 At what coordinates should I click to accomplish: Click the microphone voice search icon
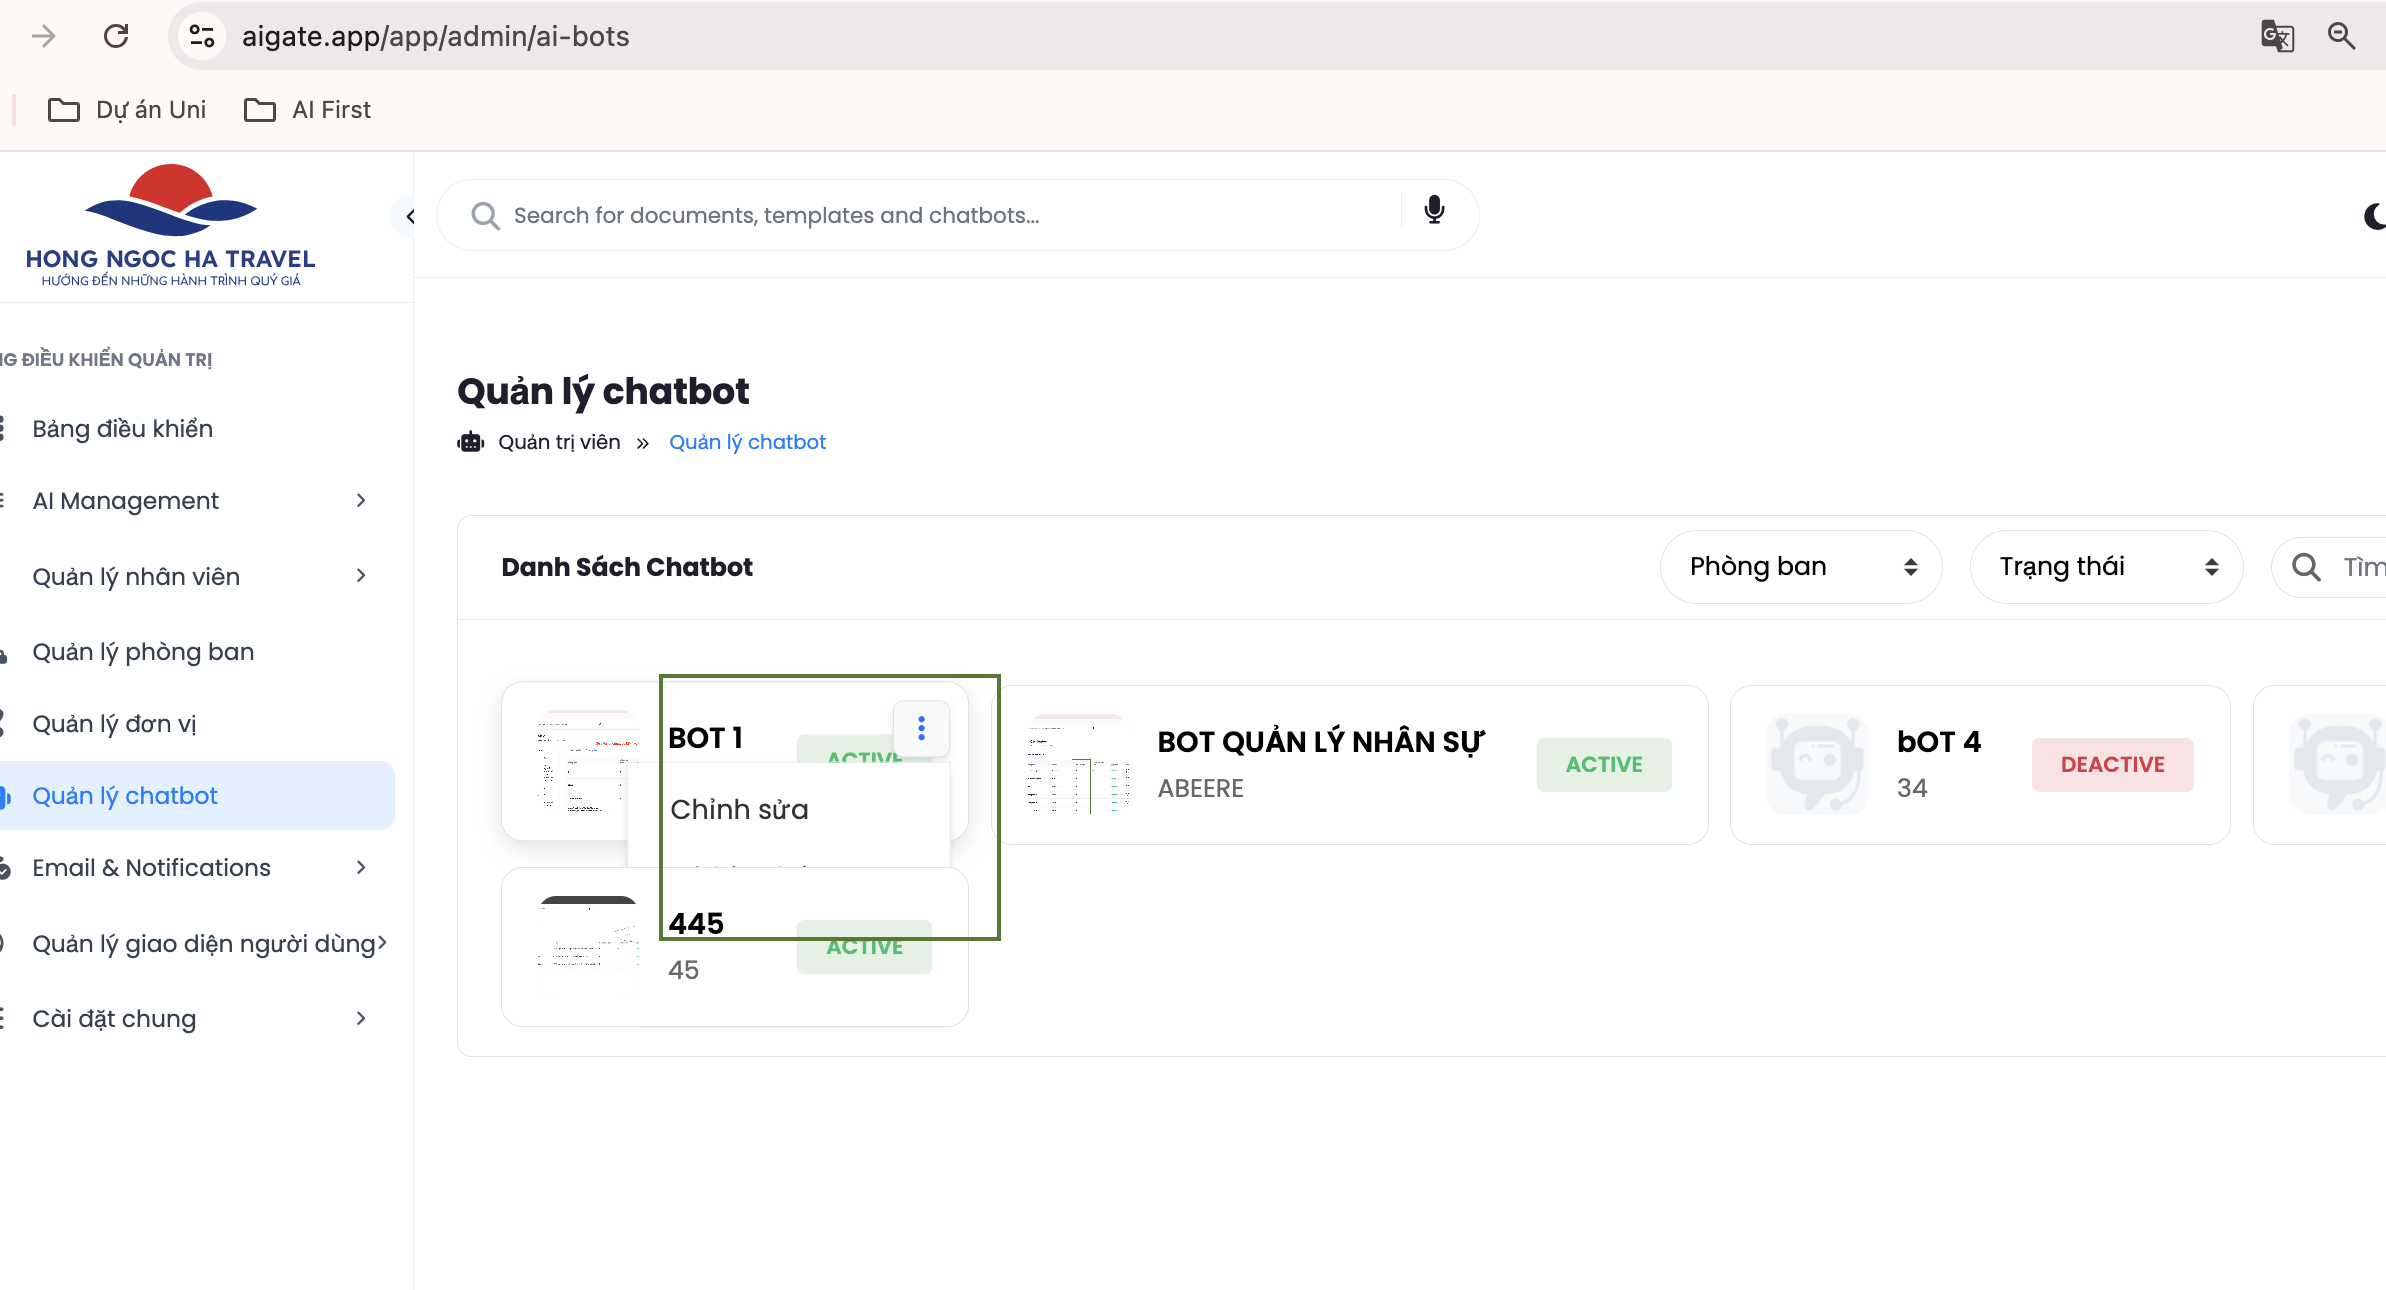click(1434, 210)
